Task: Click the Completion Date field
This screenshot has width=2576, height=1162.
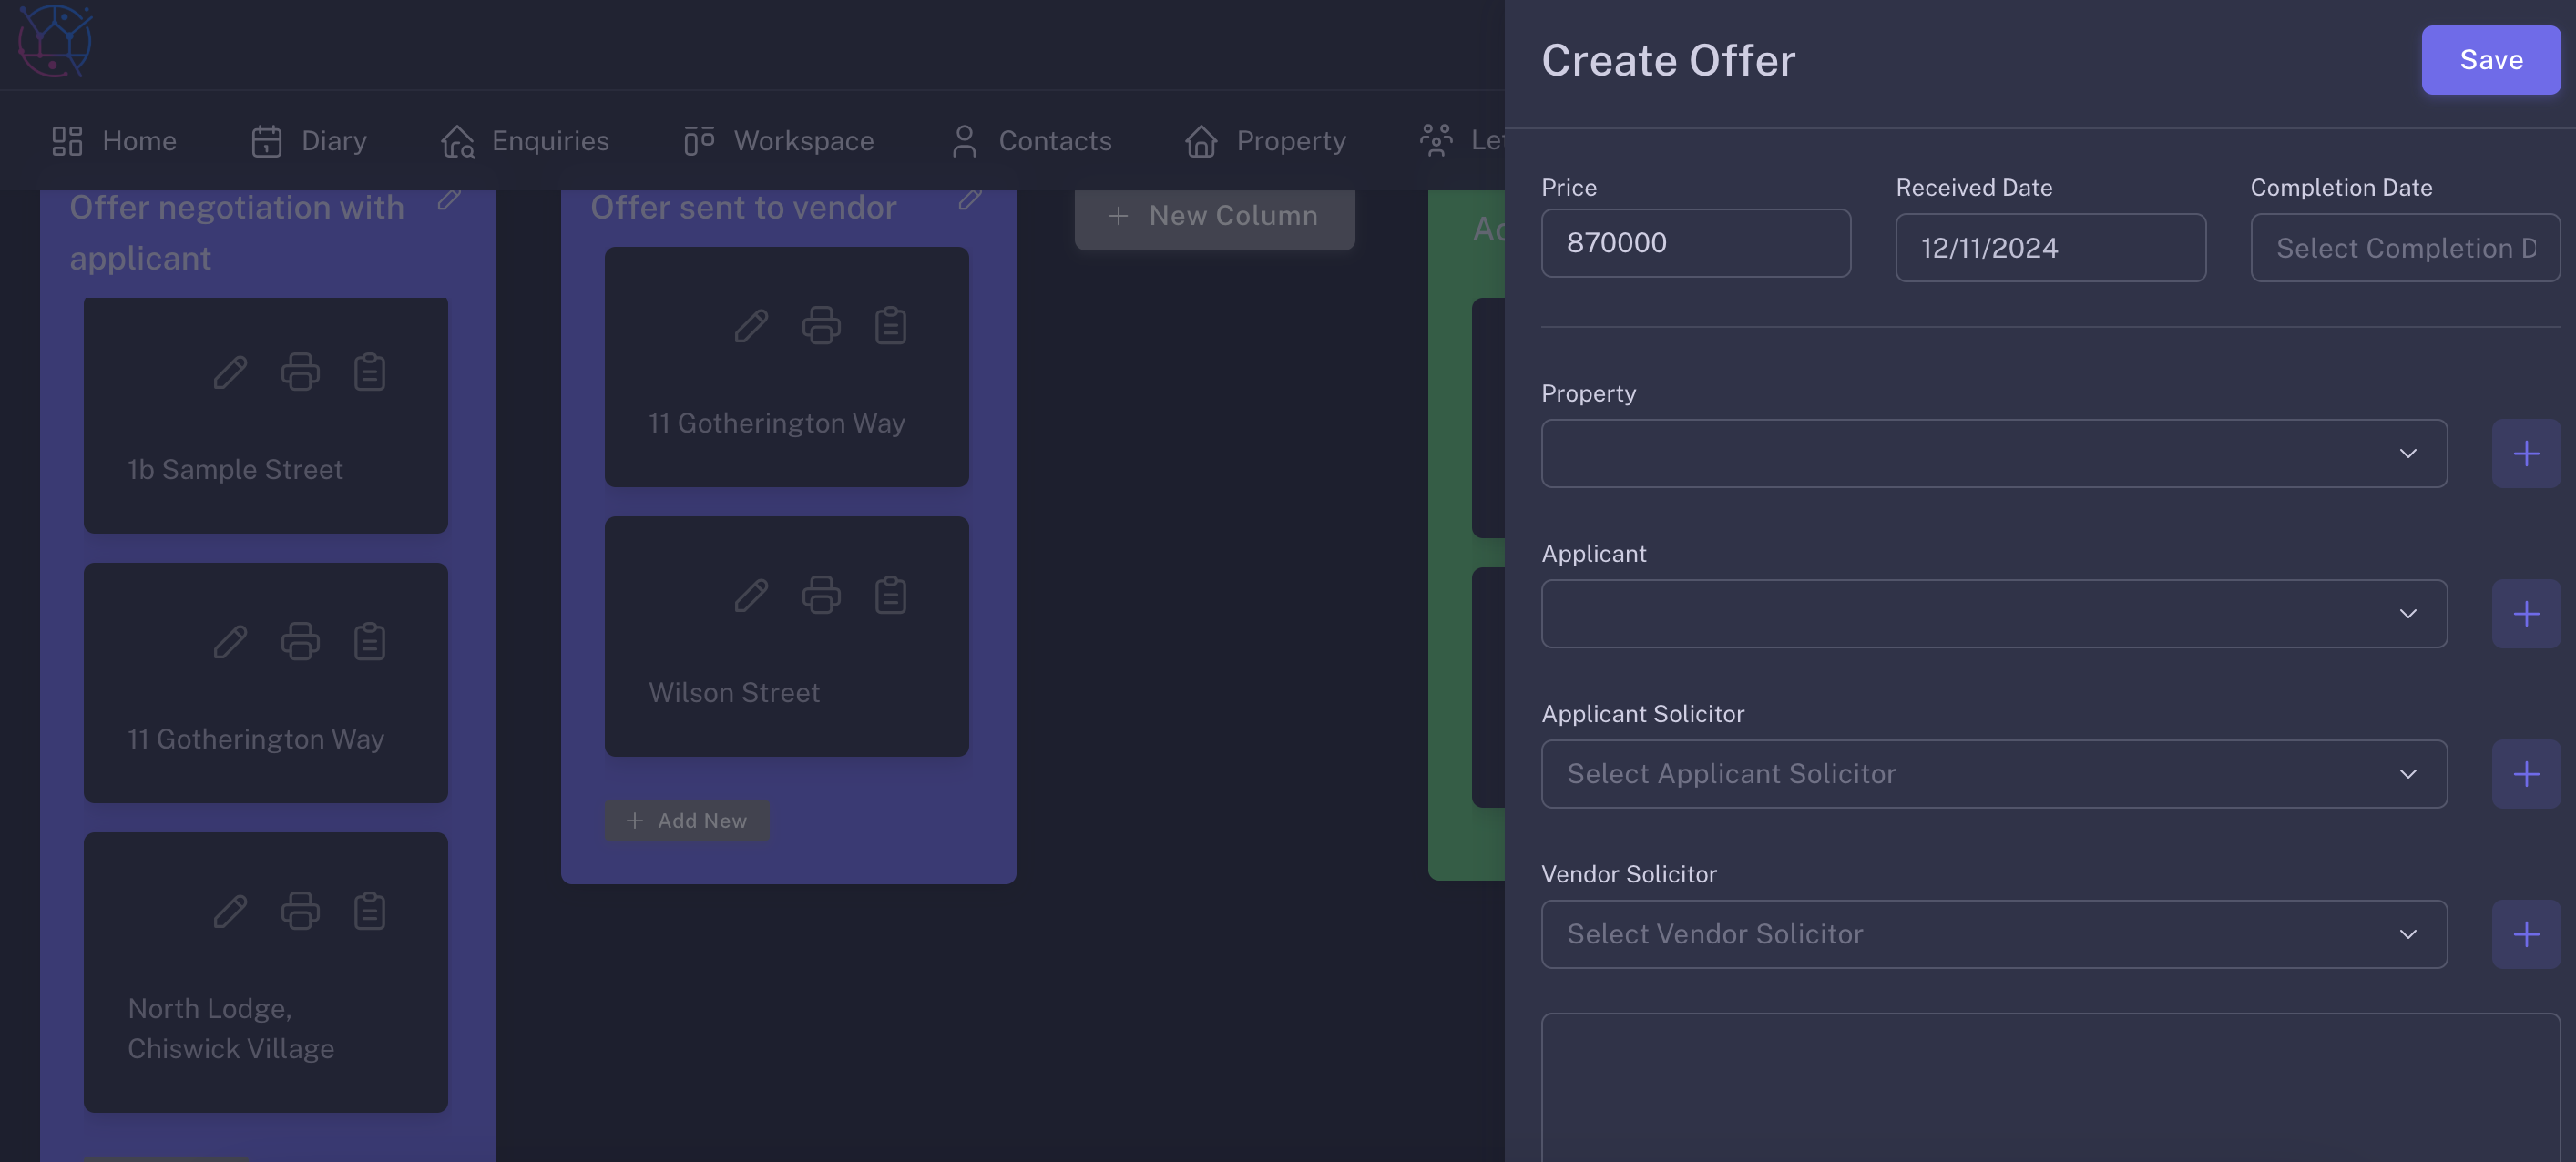Action: point(2404,248)
